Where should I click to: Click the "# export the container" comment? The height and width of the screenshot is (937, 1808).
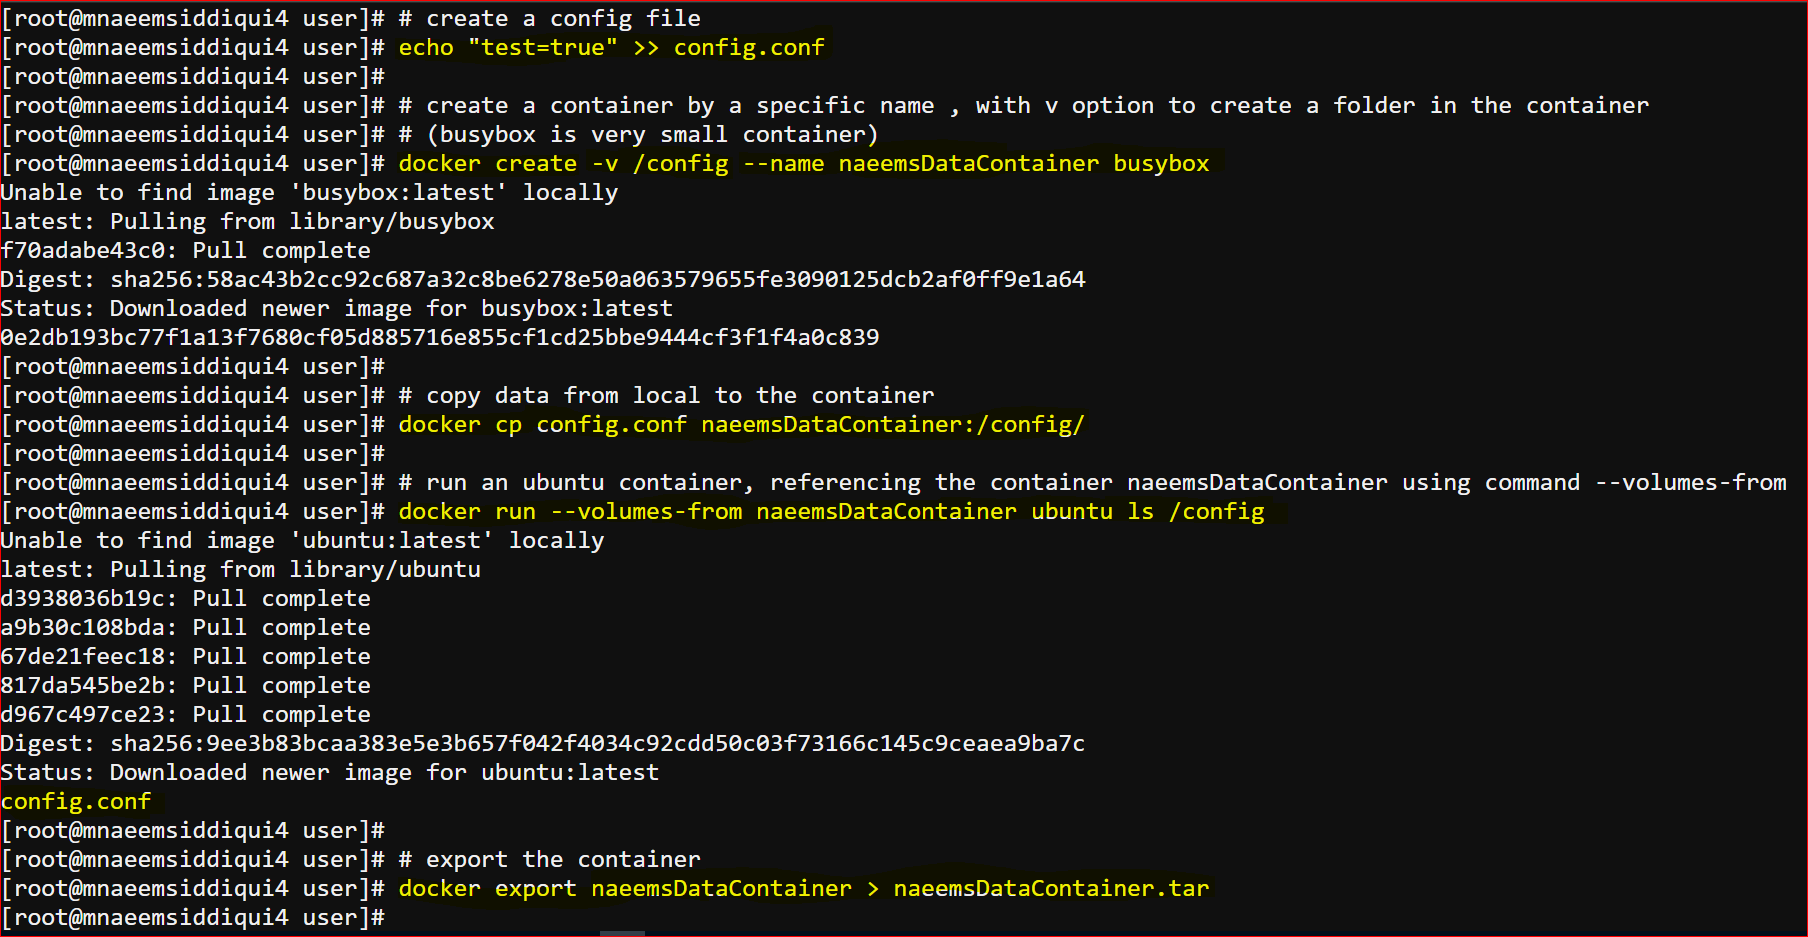coord(549,860)
